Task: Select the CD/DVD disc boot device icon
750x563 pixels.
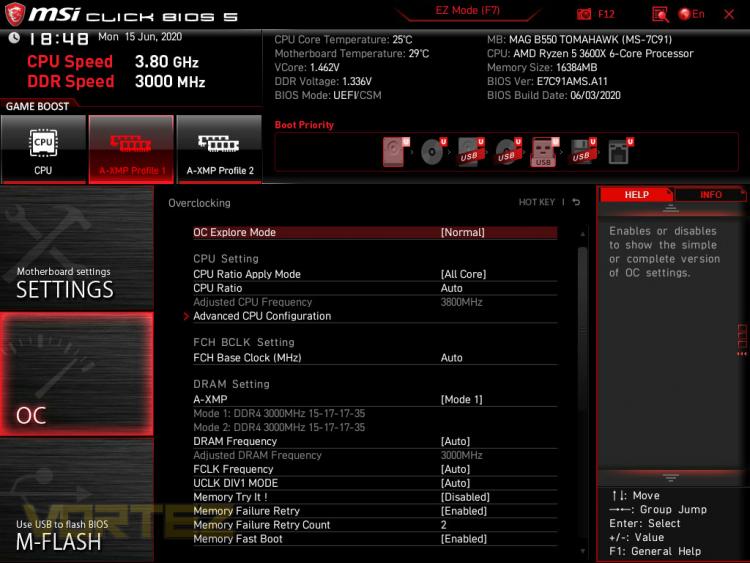Action: (432, 152)
